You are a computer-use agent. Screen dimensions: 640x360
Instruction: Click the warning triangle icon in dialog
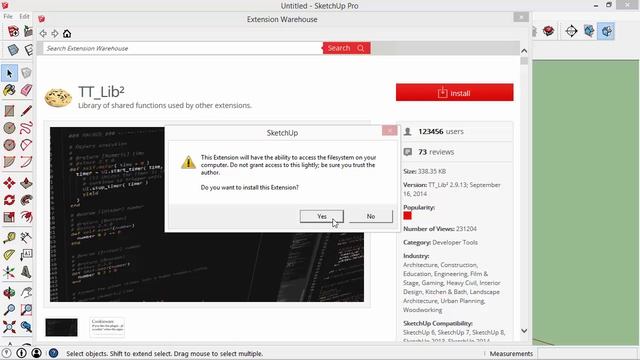[188, 162]
